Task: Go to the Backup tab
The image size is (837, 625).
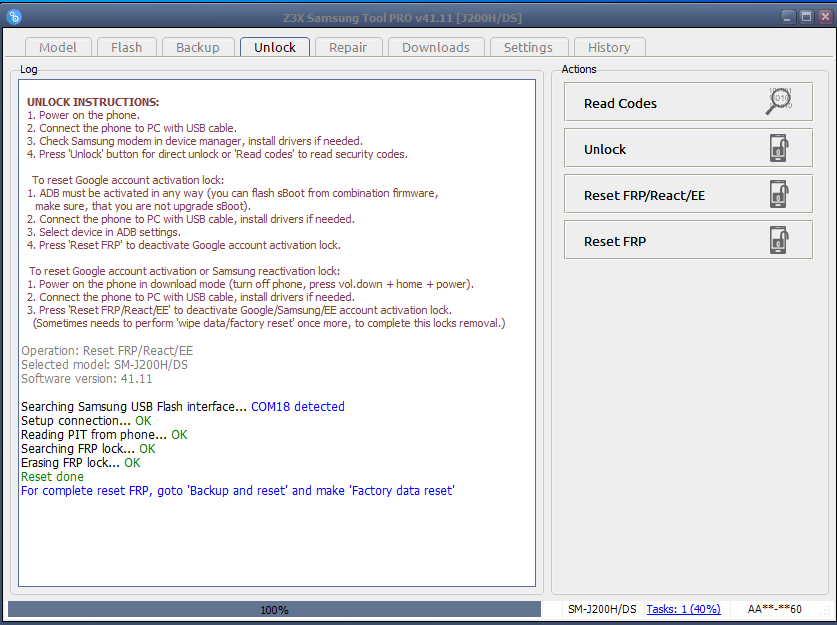Action: click(198, 48)
